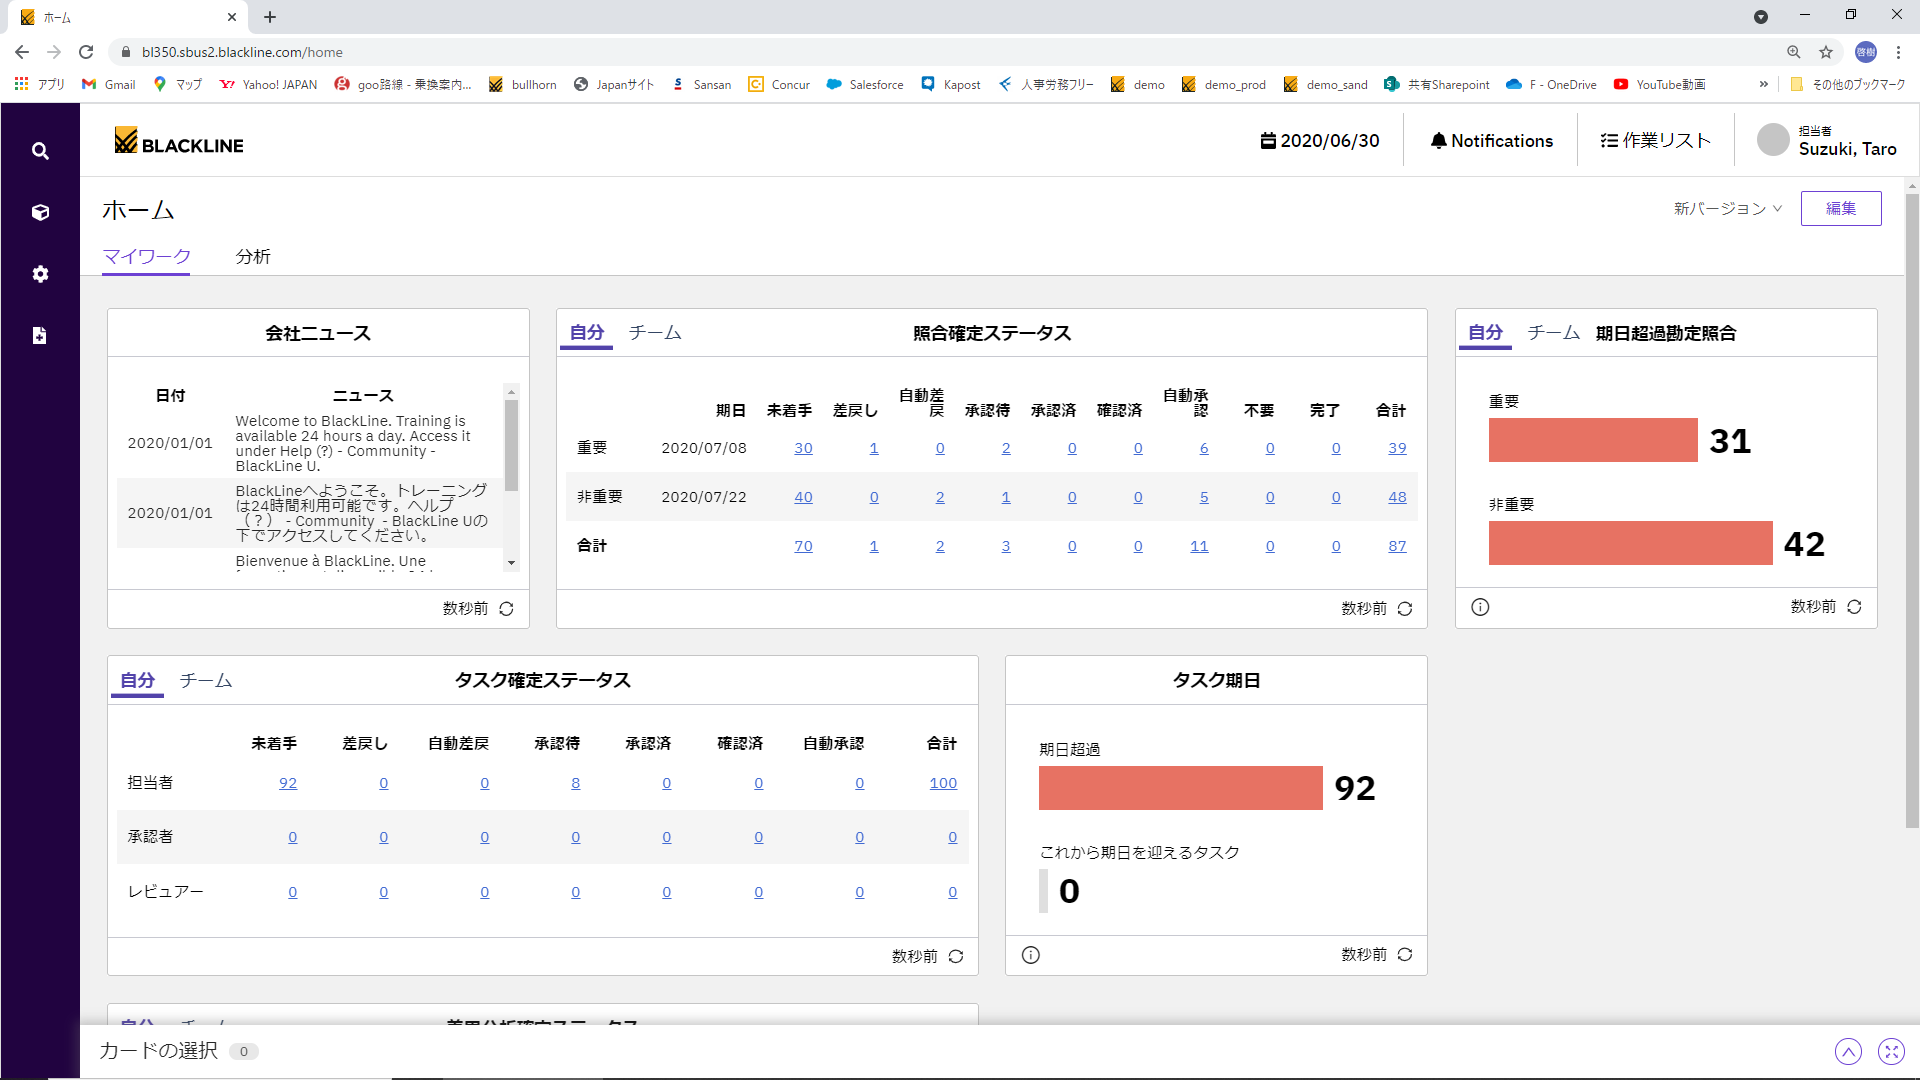Open the search panel in the left sidebar
The width and height of the screenshot is (1920, 1080).
coord(40,151)
